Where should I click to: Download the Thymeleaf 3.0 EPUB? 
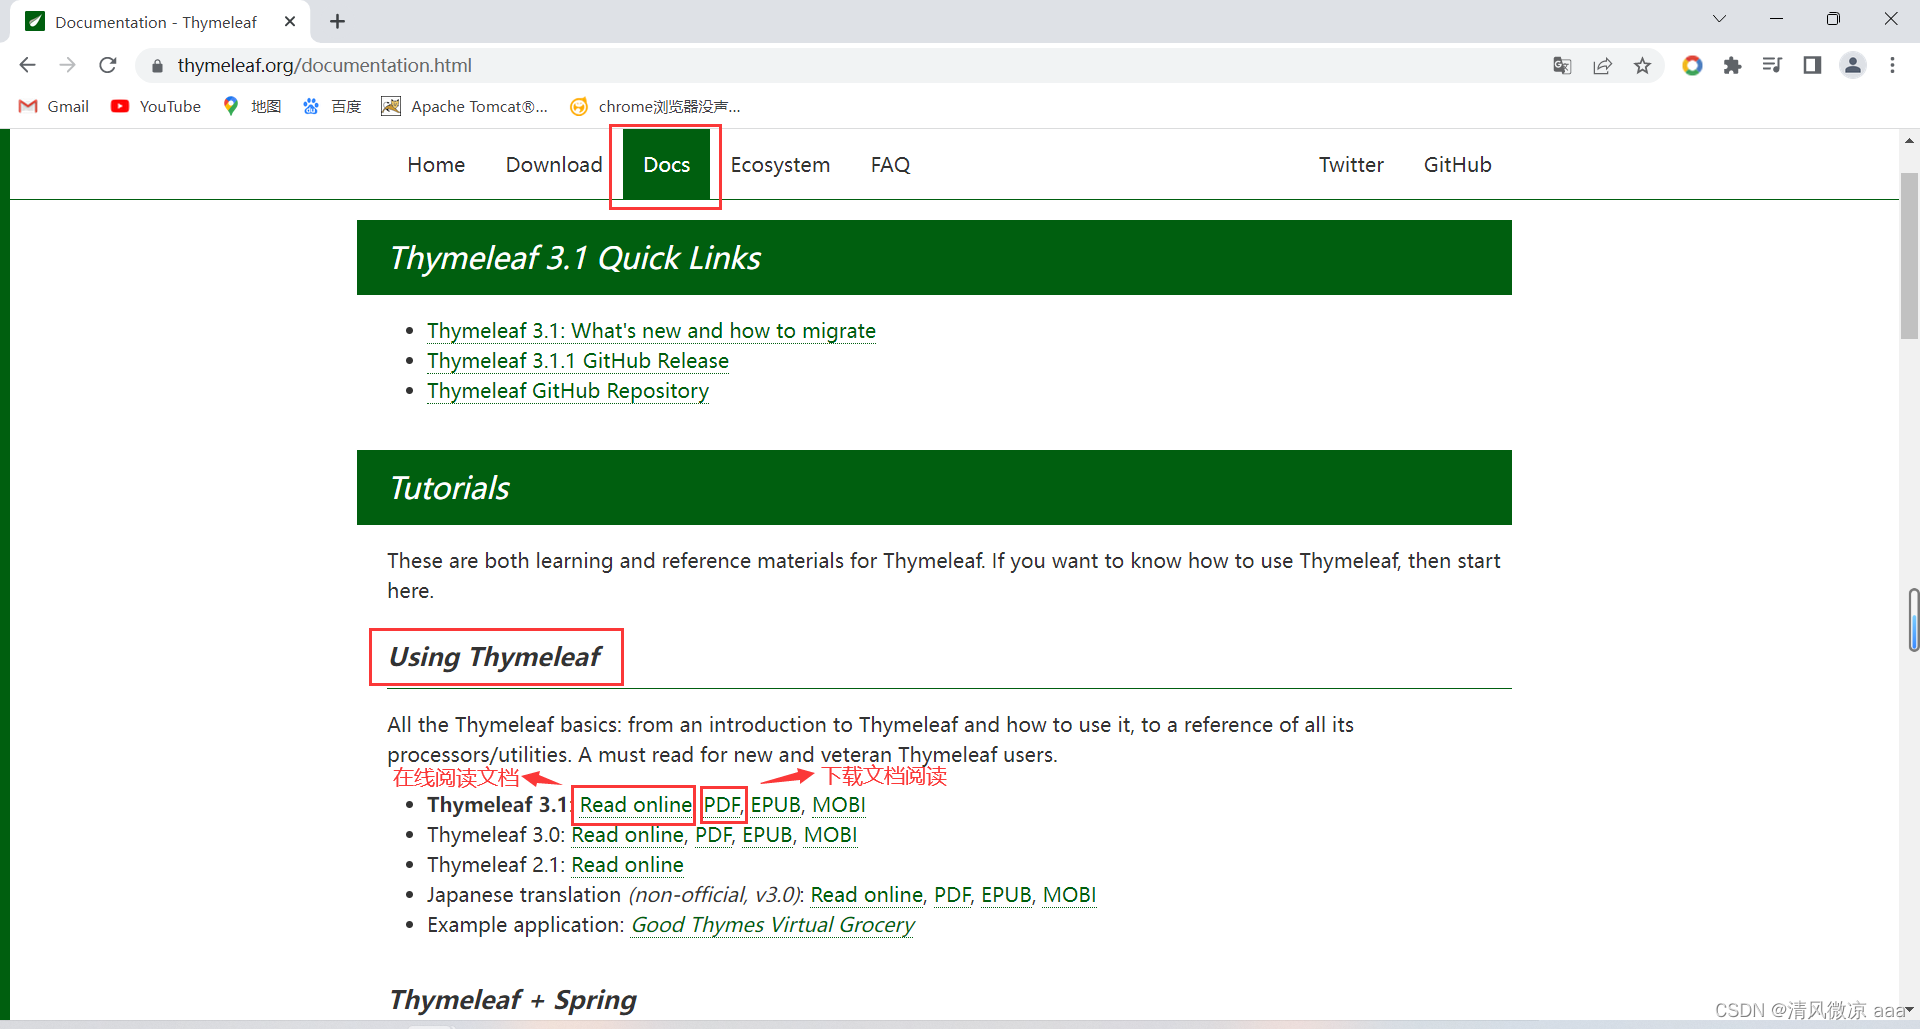768,835
